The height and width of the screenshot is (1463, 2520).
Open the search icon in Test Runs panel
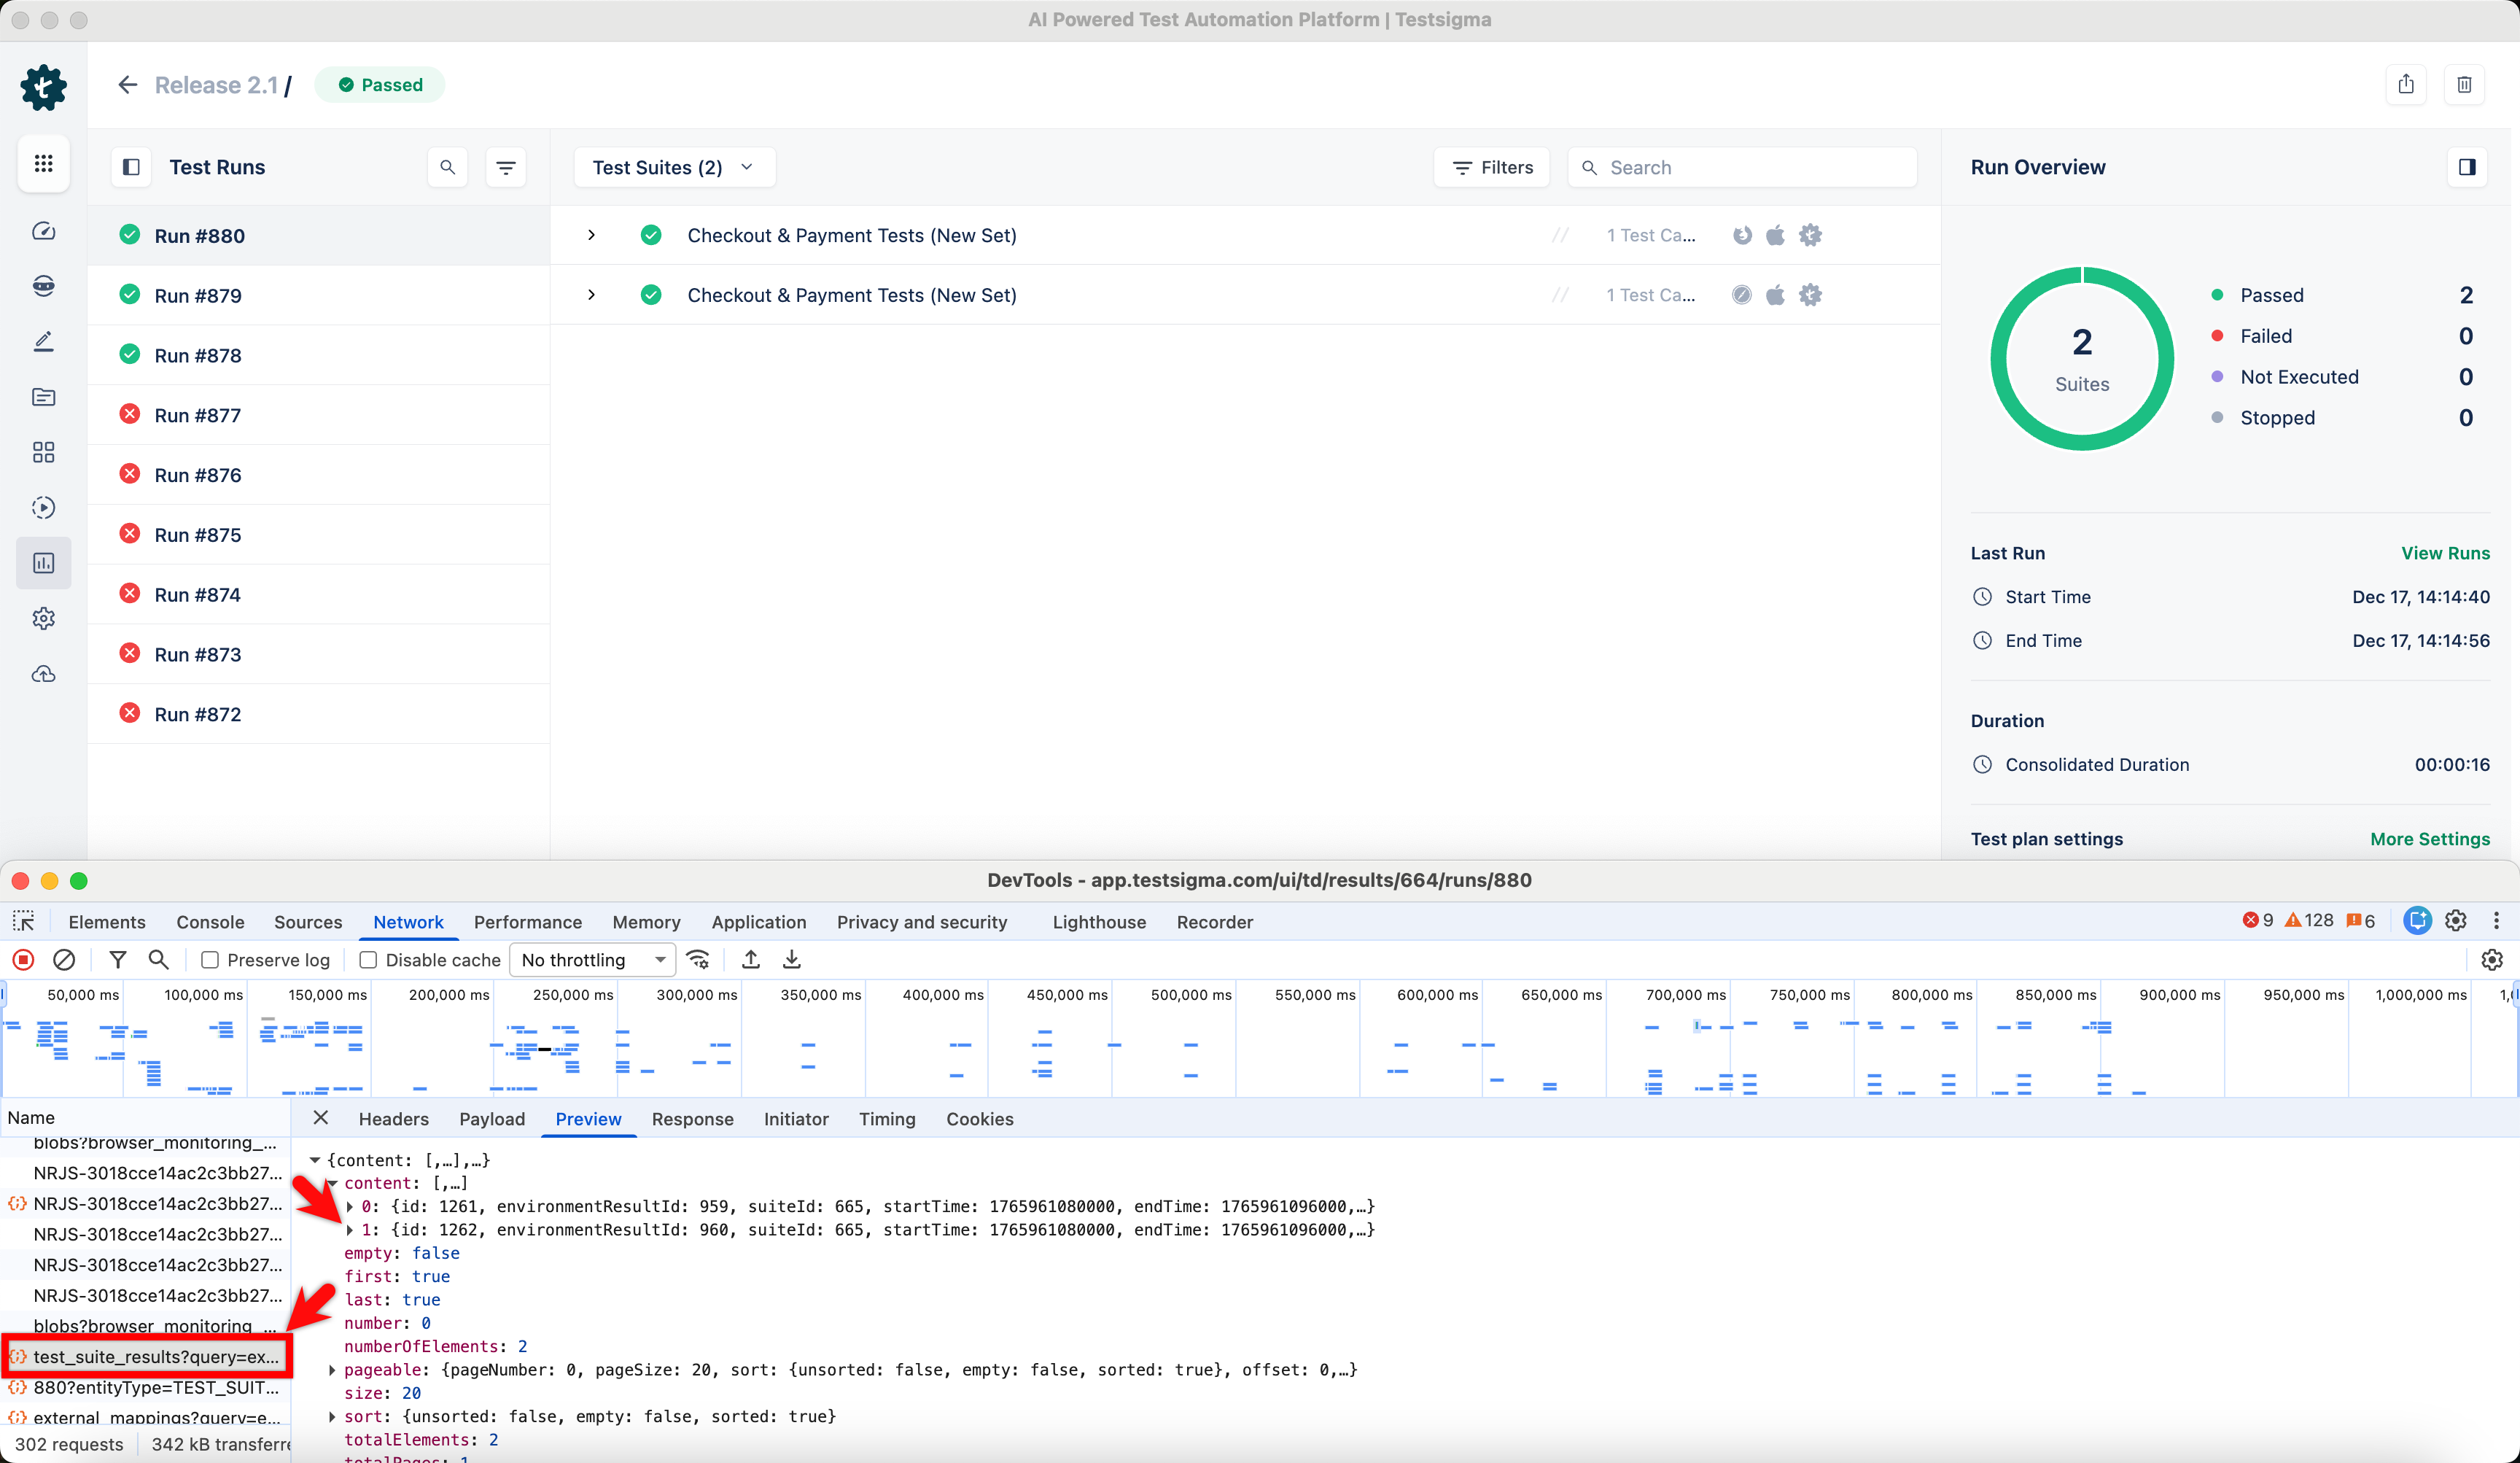click(x=447, y=167)
